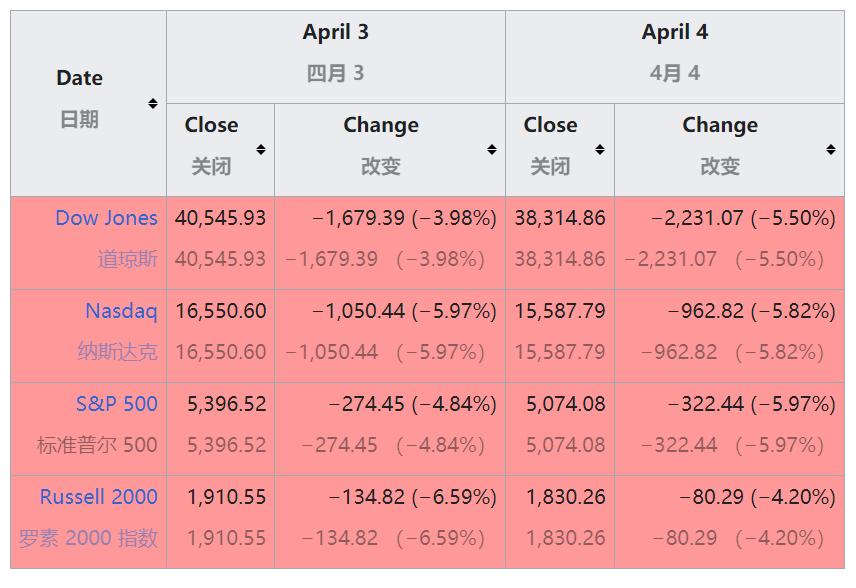Click Russell 2000 change −80.29 cell
This screenshot has width=856, height=588.
(729, 521)
